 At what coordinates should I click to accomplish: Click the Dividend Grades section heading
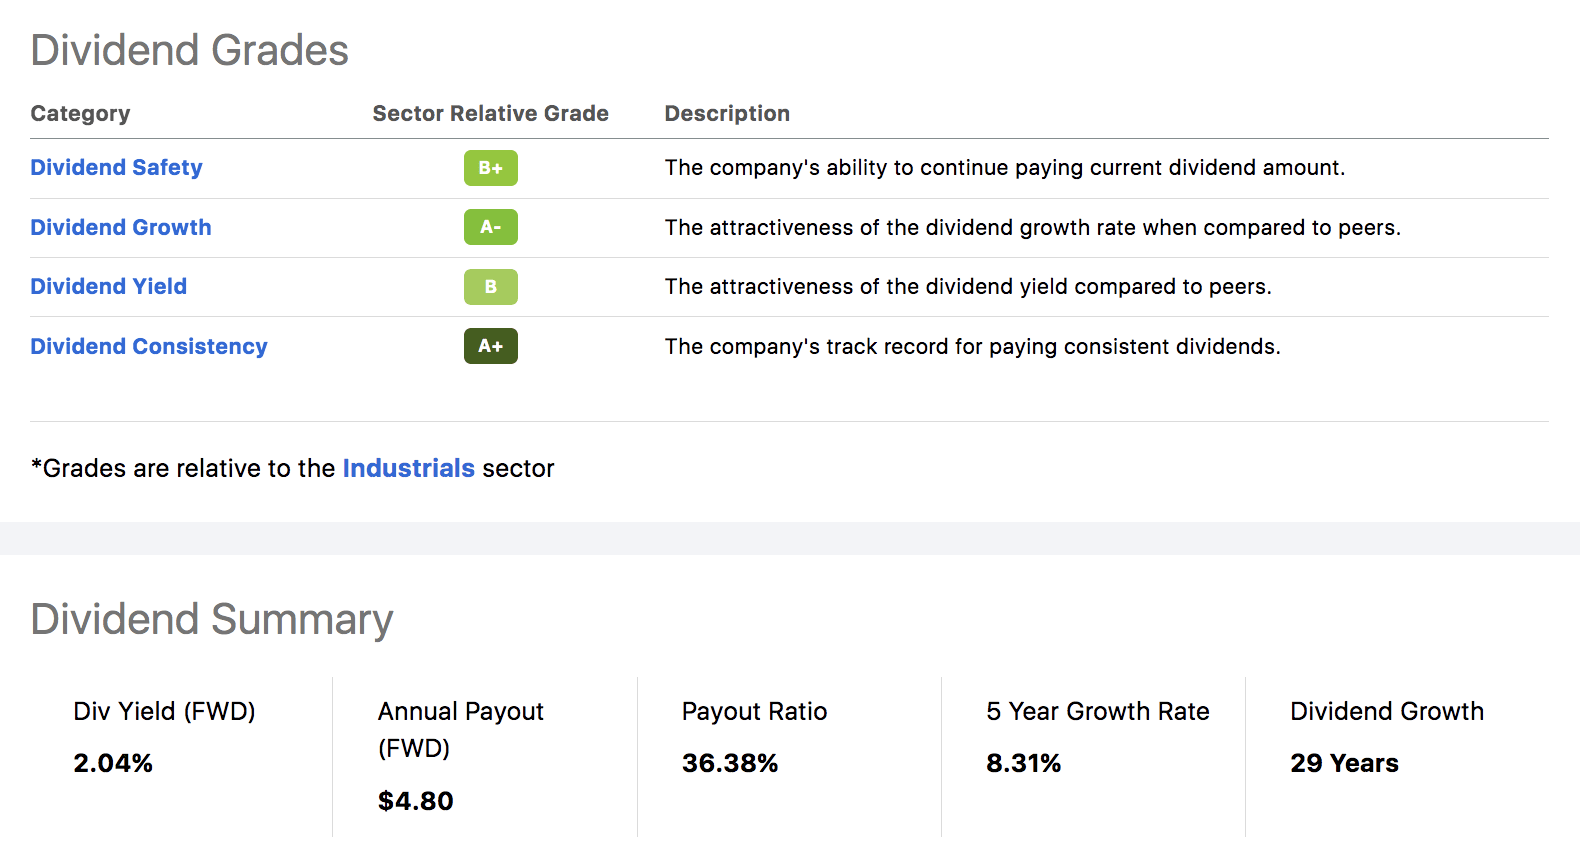point(189,51)
